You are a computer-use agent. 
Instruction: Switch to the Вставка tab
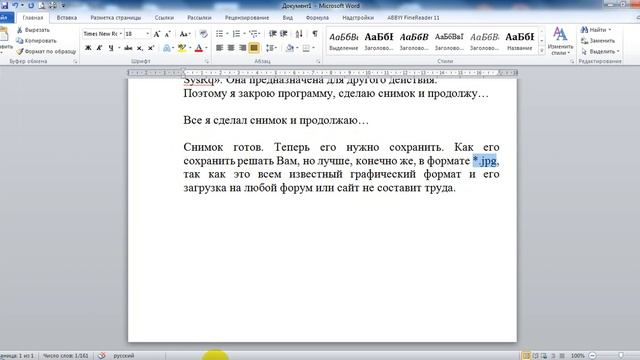point(67,18)
